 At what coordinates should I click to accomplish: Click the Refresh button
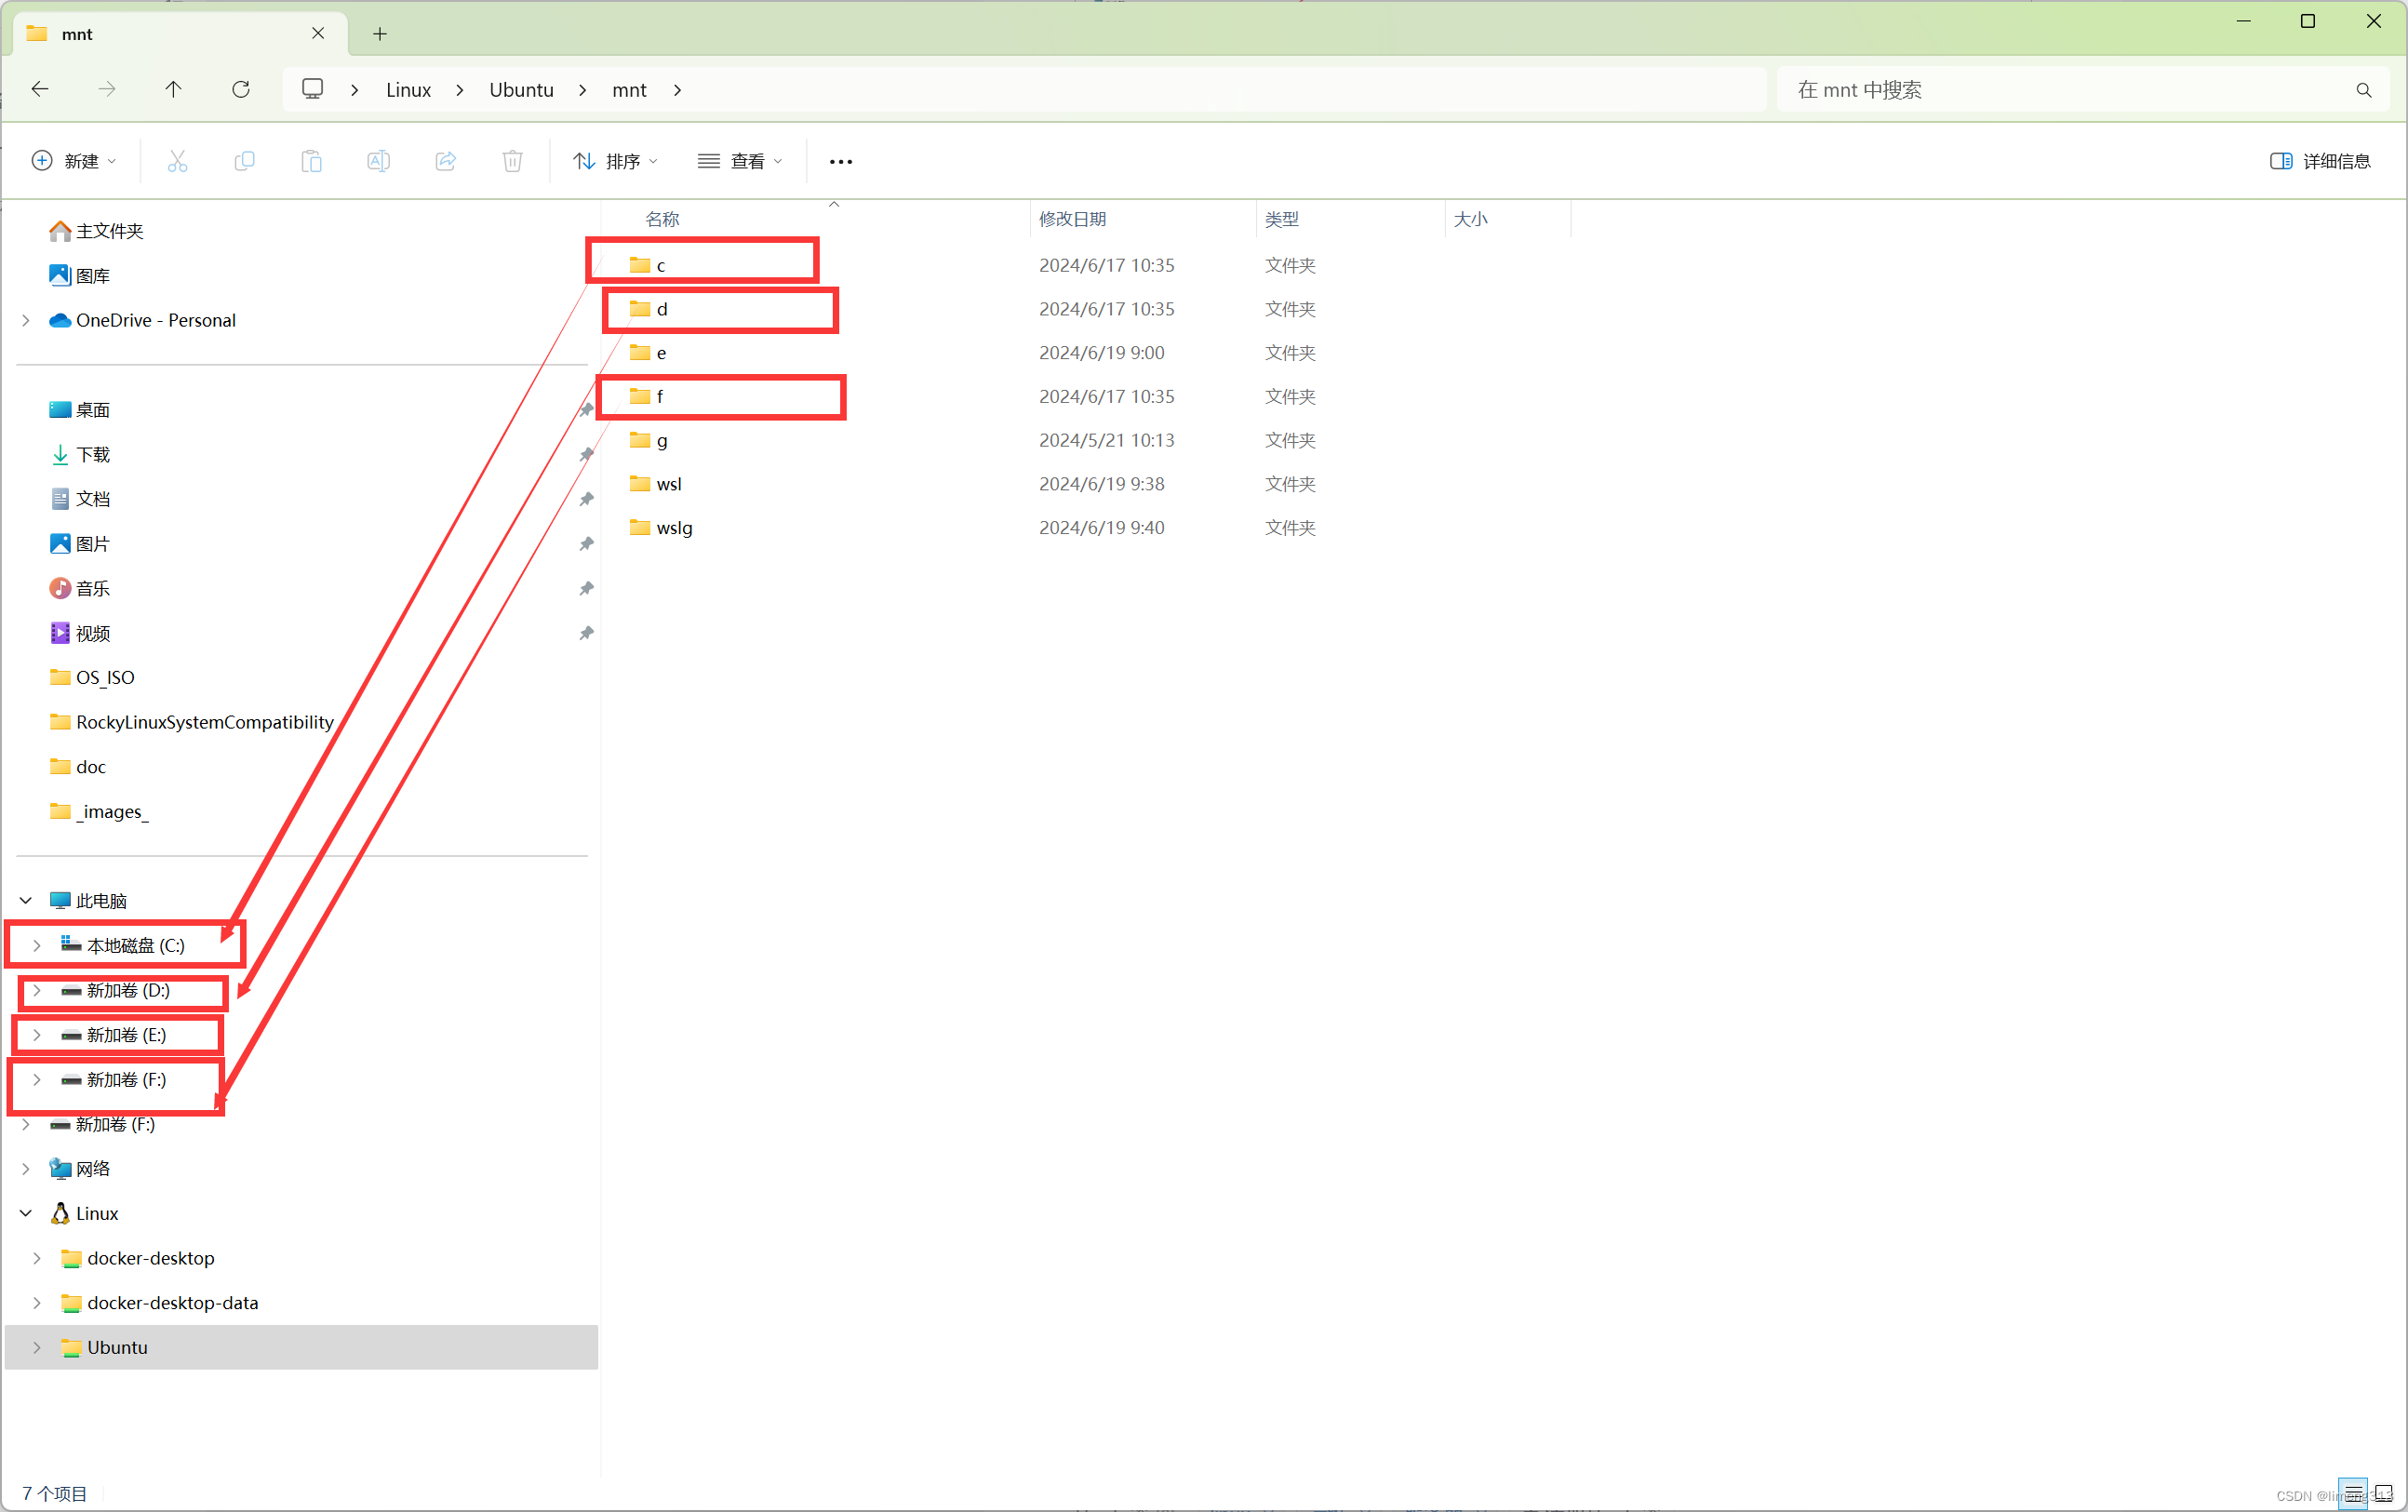[241, 90]
